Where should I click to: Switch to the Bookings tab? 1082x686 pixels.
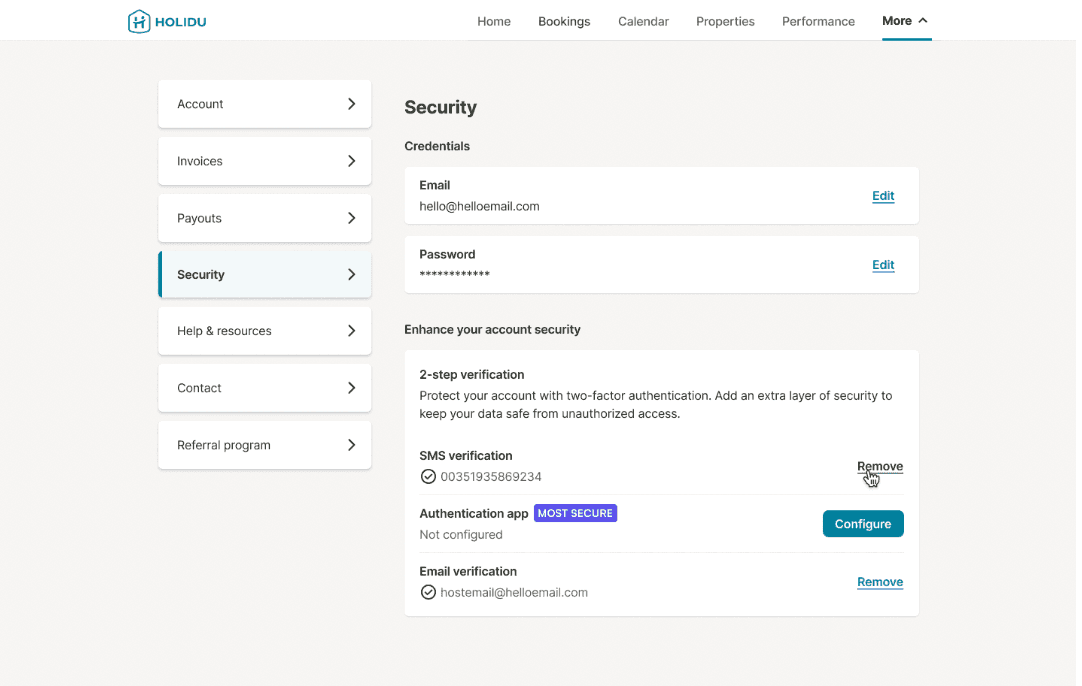point(564,21)
